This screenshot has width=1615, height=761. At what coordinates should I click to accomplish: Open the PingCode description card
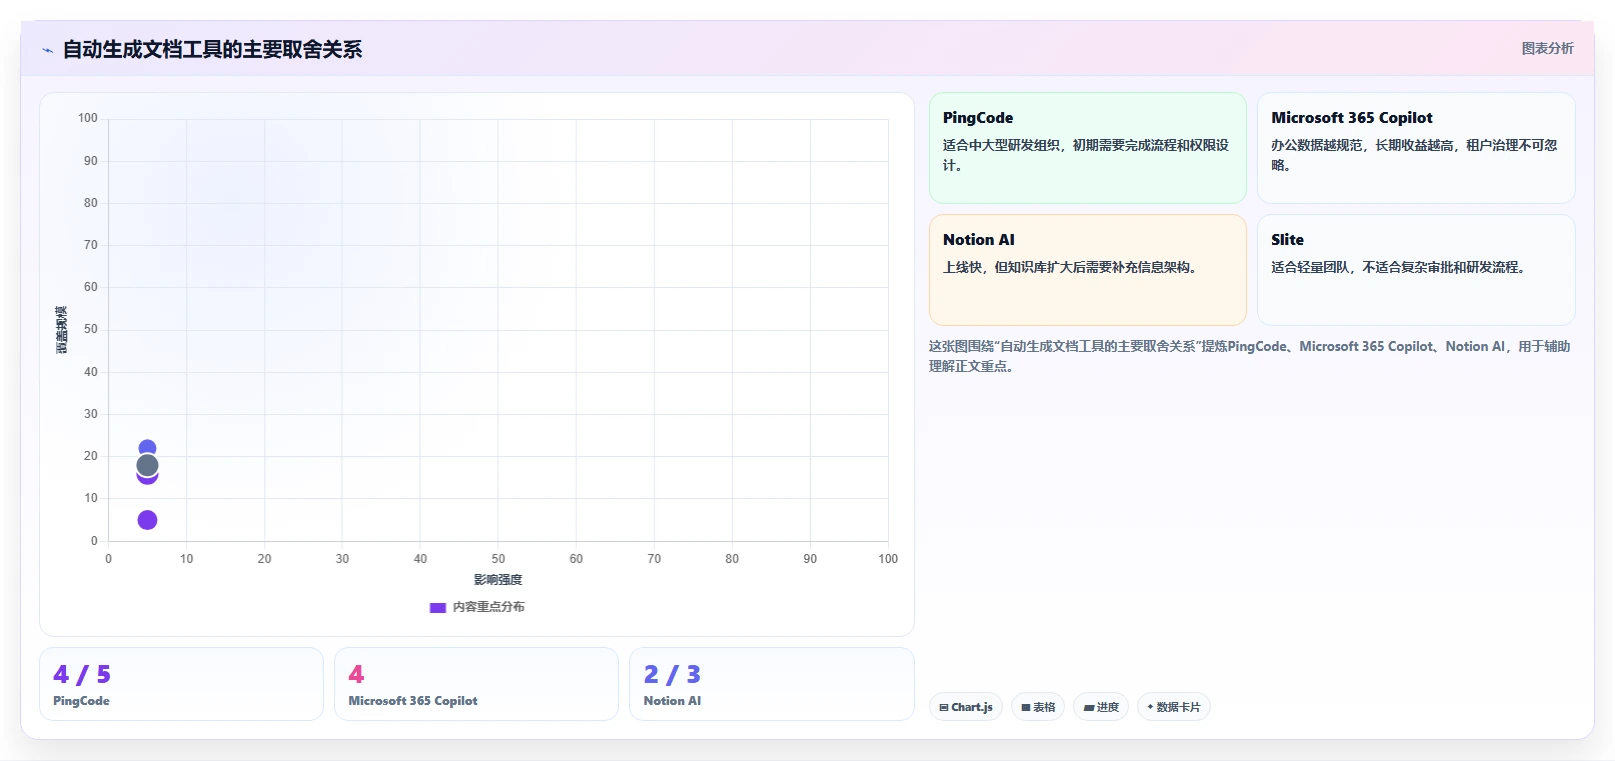1088,148
